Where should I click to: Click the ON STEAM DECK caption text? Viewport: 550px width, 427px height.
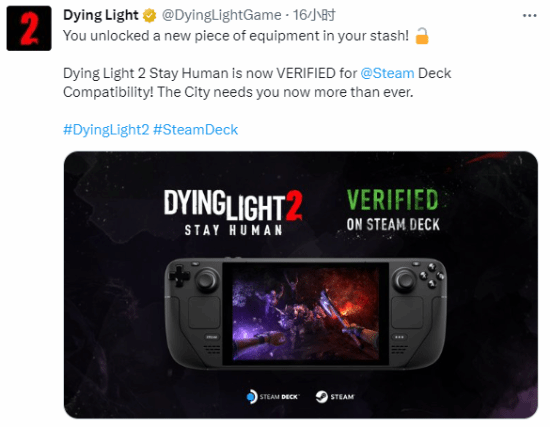(x=393, y=225)
